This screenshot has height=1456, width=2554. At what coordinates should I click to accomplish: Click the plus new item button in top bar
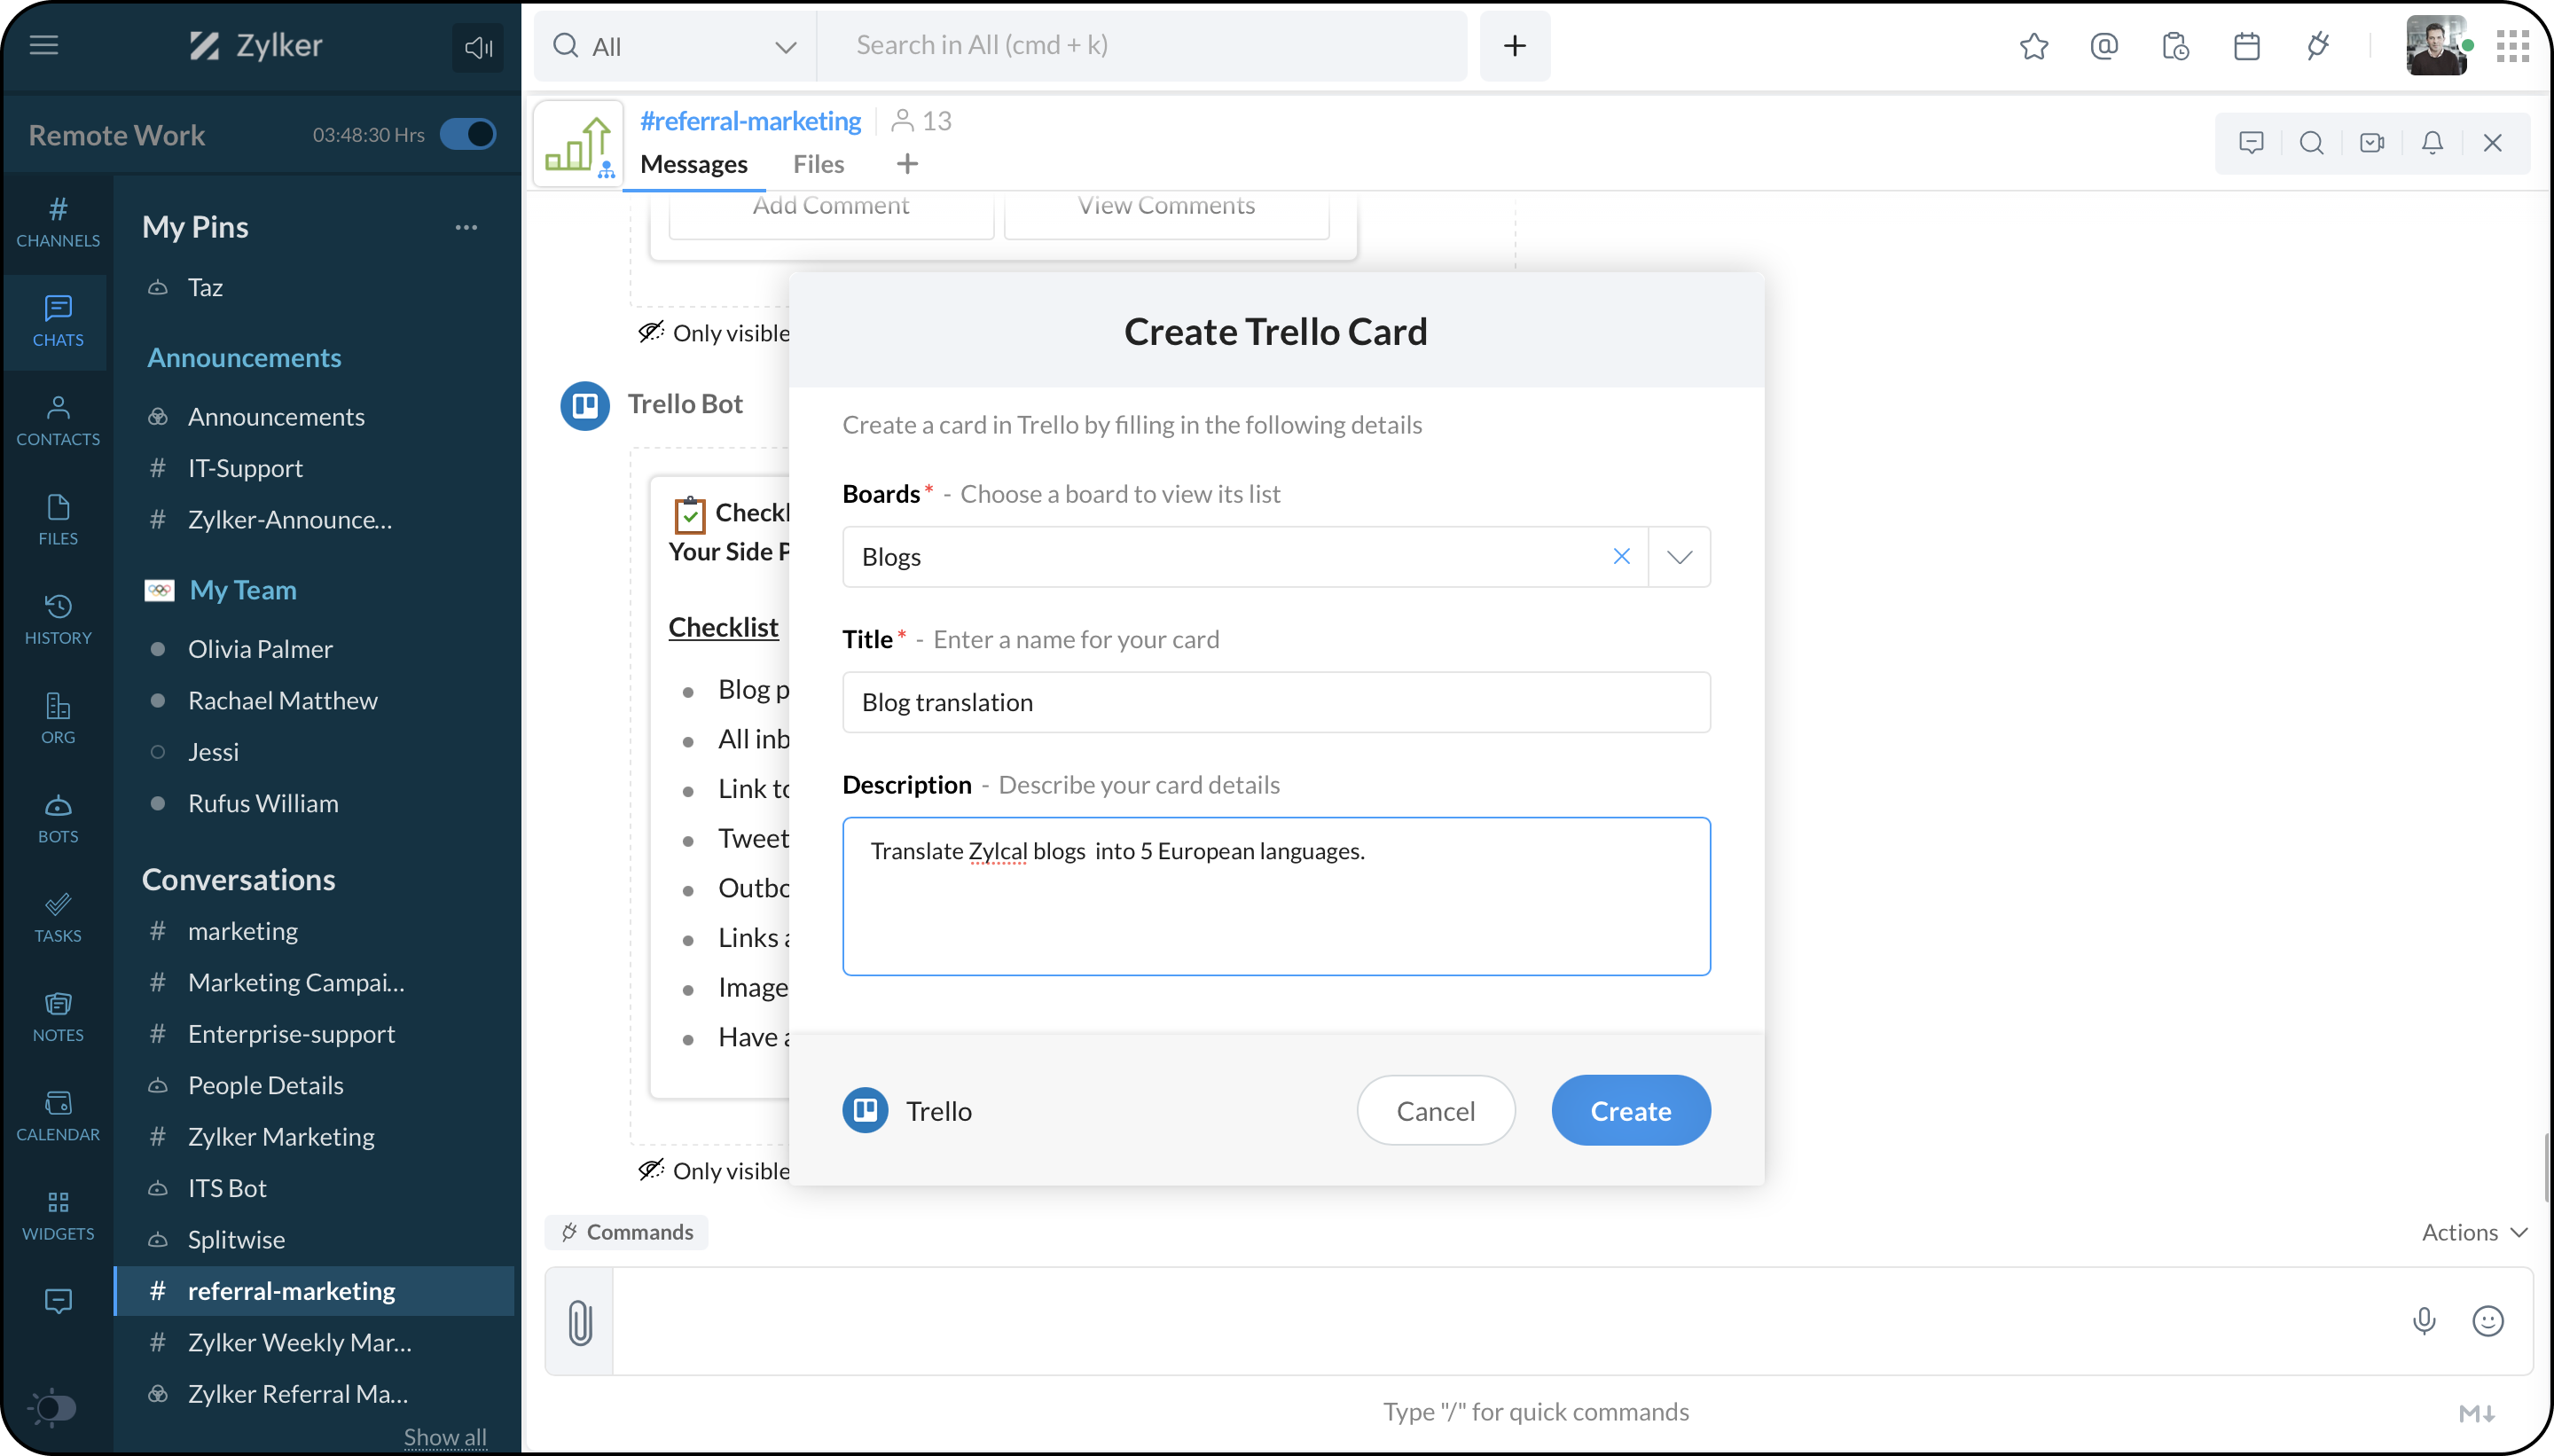[1514, 46]
